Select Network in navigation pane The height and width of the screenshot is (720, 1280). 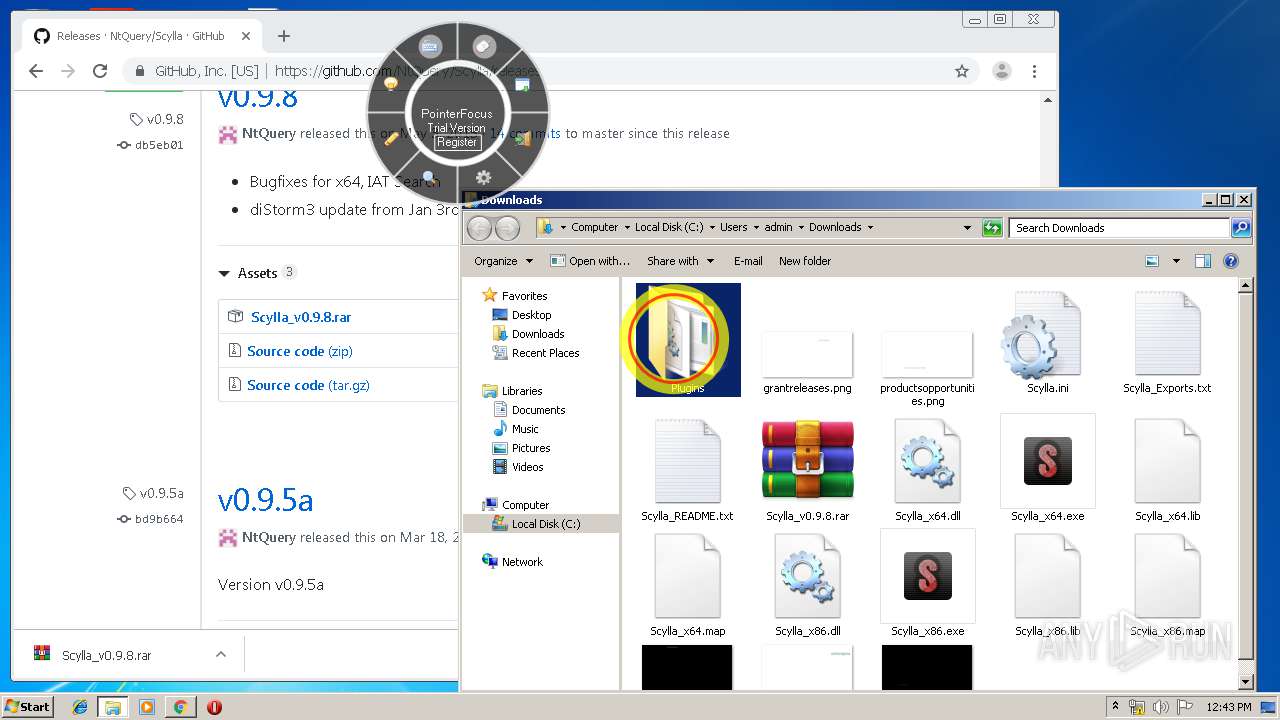522,562
